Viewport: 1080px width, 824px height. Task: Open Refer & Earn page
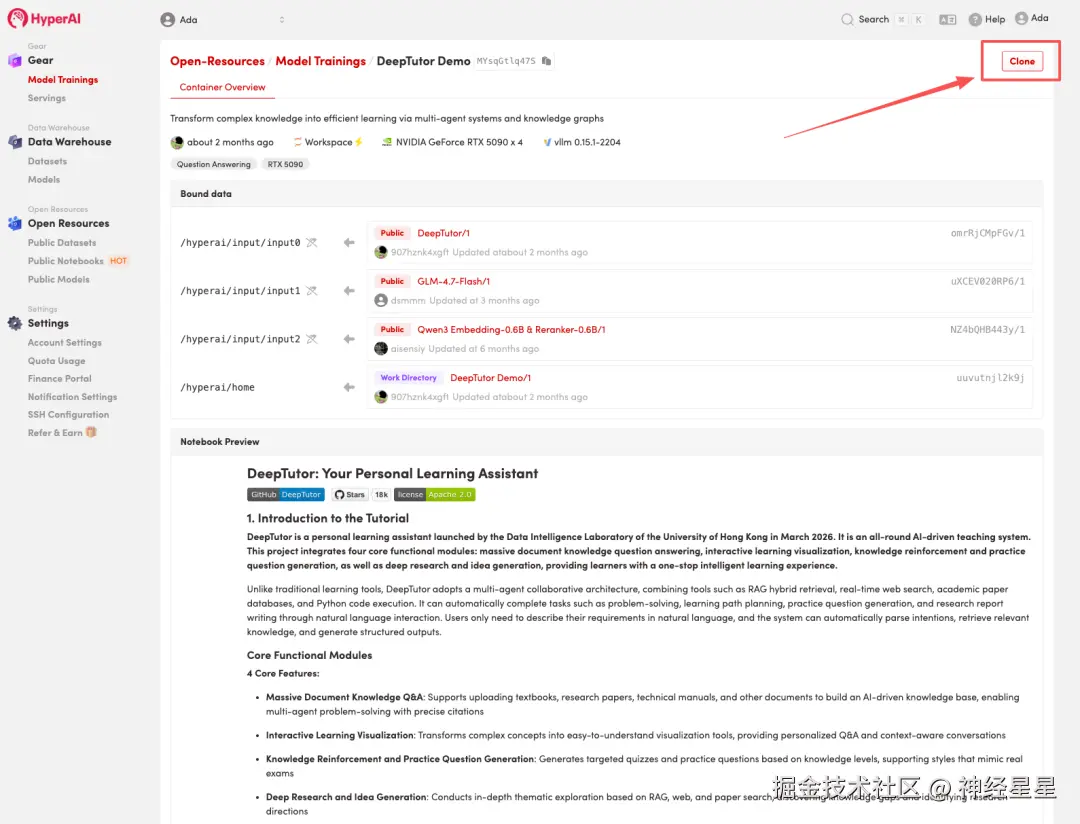(x=55, y=433)
